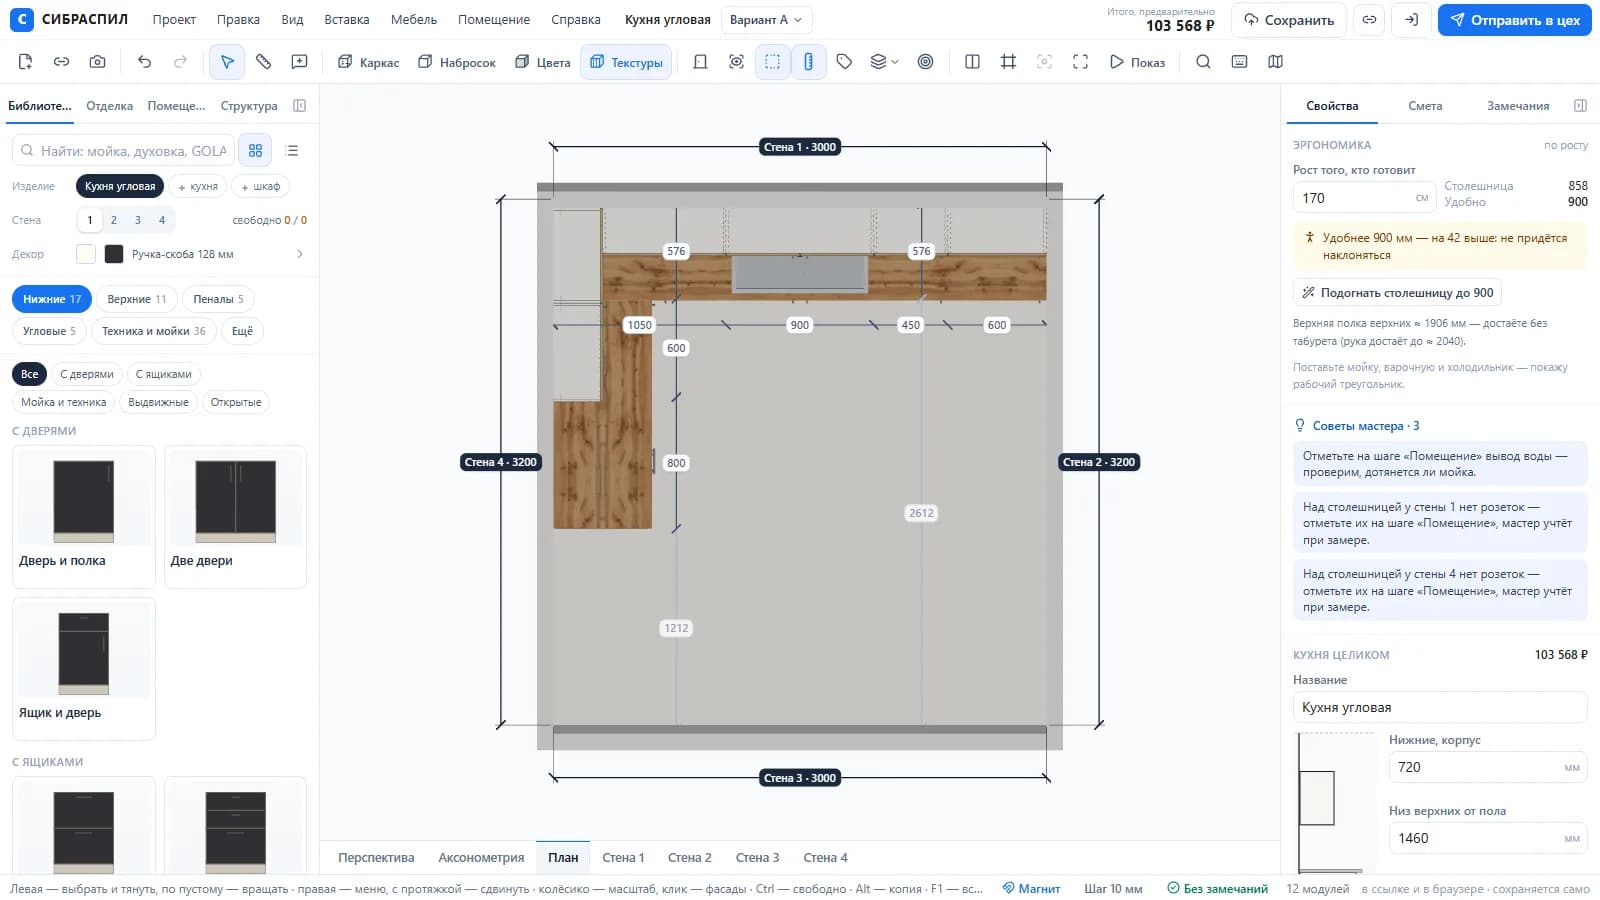Select the pointer arrow tool
The width and height of the screenshot is (1600, 900).
tap(227, 62)
